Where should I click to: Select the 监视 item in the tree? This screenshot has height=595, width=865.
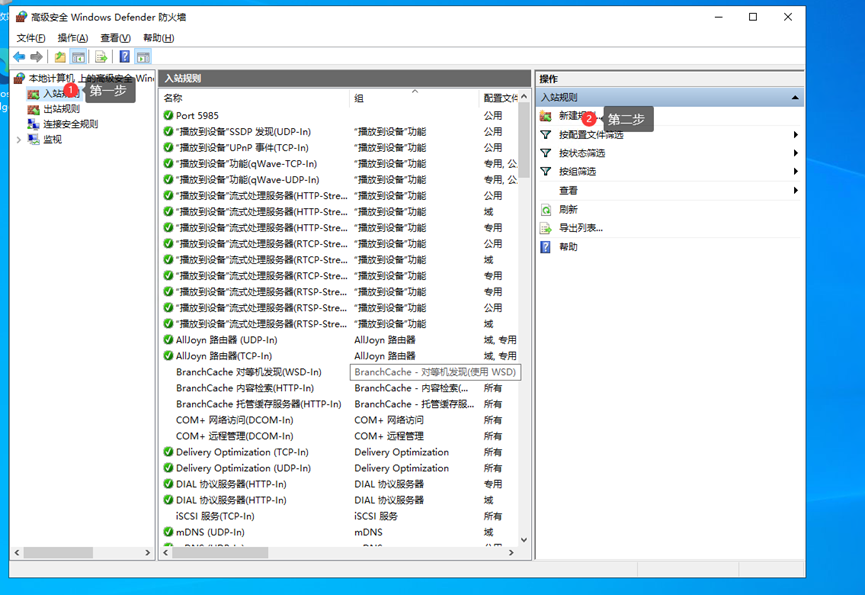[x=52, y=140]
